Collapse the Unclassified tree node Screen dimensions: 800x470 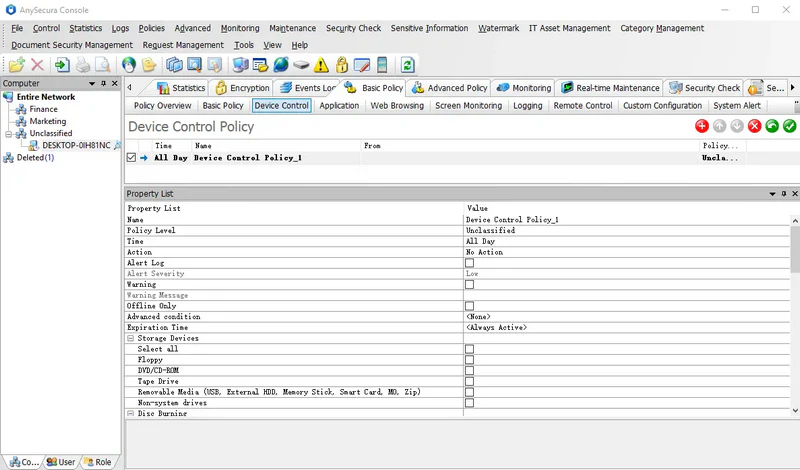tap(8, 134)
